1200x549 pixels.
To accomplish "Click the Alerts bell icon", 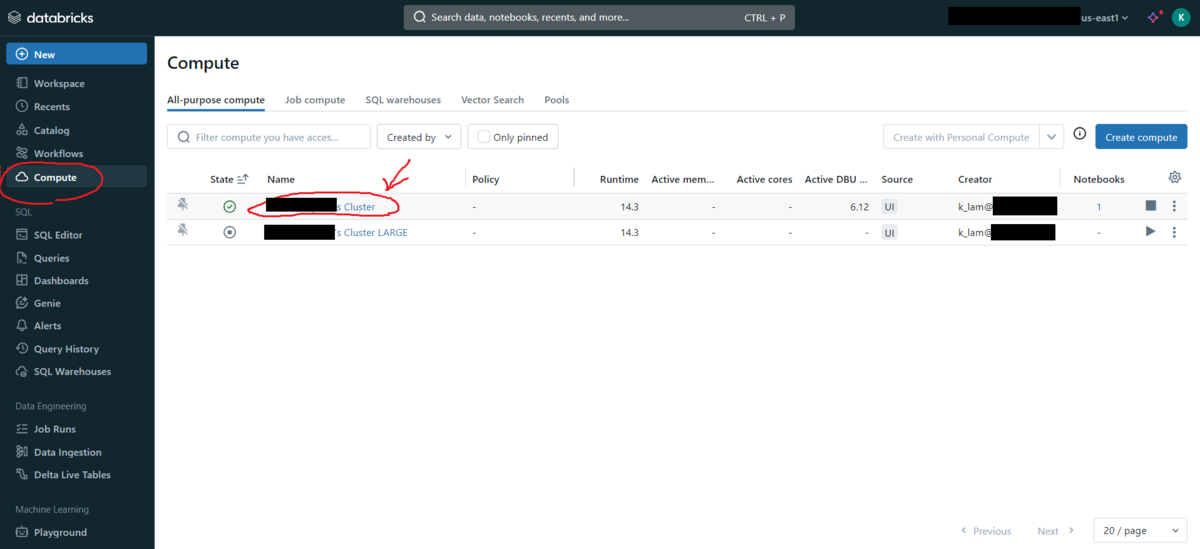I will [22, 326].
